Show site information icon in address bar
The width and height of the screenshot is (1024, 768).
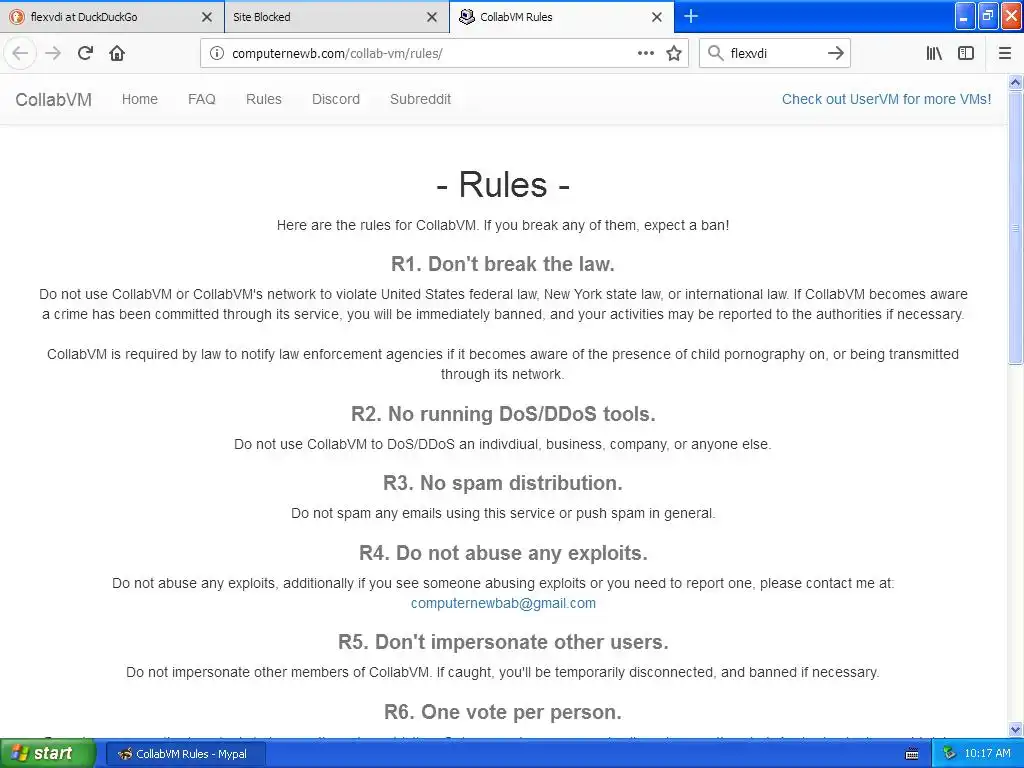216,54
